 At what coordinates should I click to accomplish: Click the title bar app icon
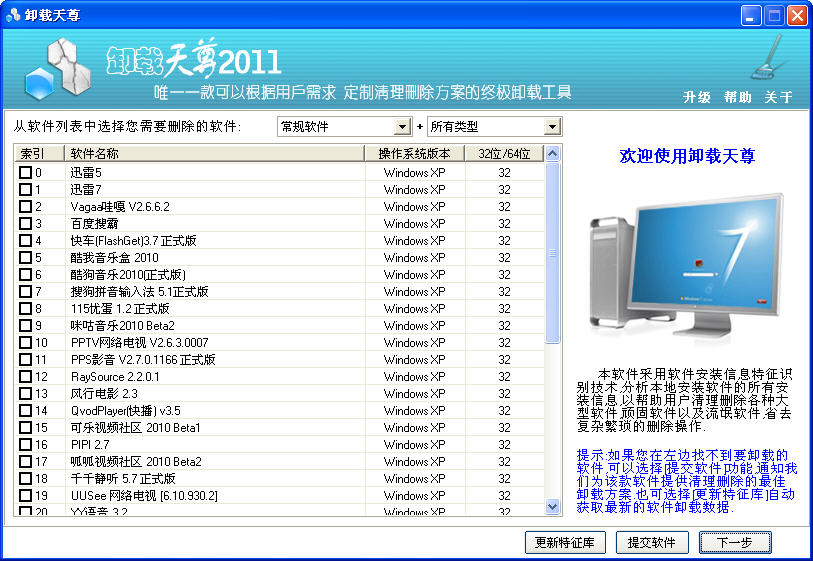coord(13,16)
